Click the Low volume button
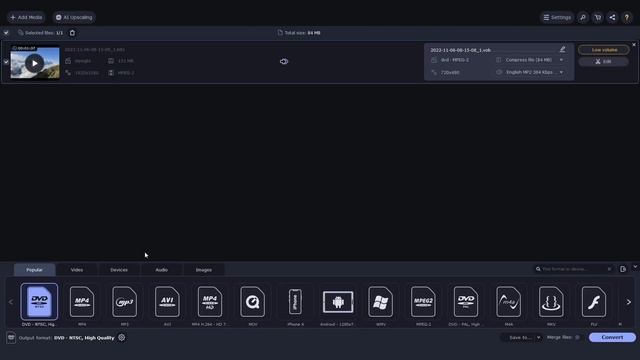Image resolution: width=640 pixels, height=360 pixels. point(604,50)
